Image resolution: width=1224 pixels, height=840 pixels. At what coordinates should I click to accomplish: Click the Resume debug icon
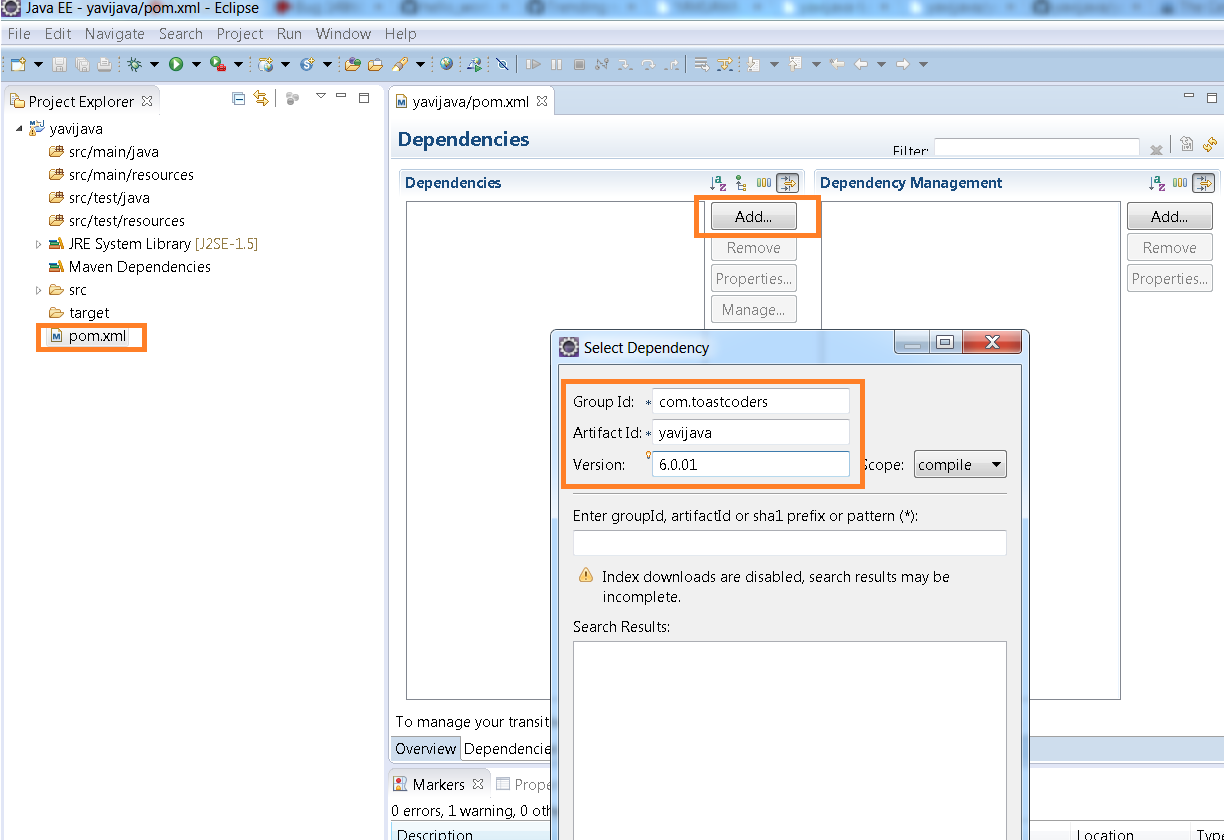click(534, 64)
